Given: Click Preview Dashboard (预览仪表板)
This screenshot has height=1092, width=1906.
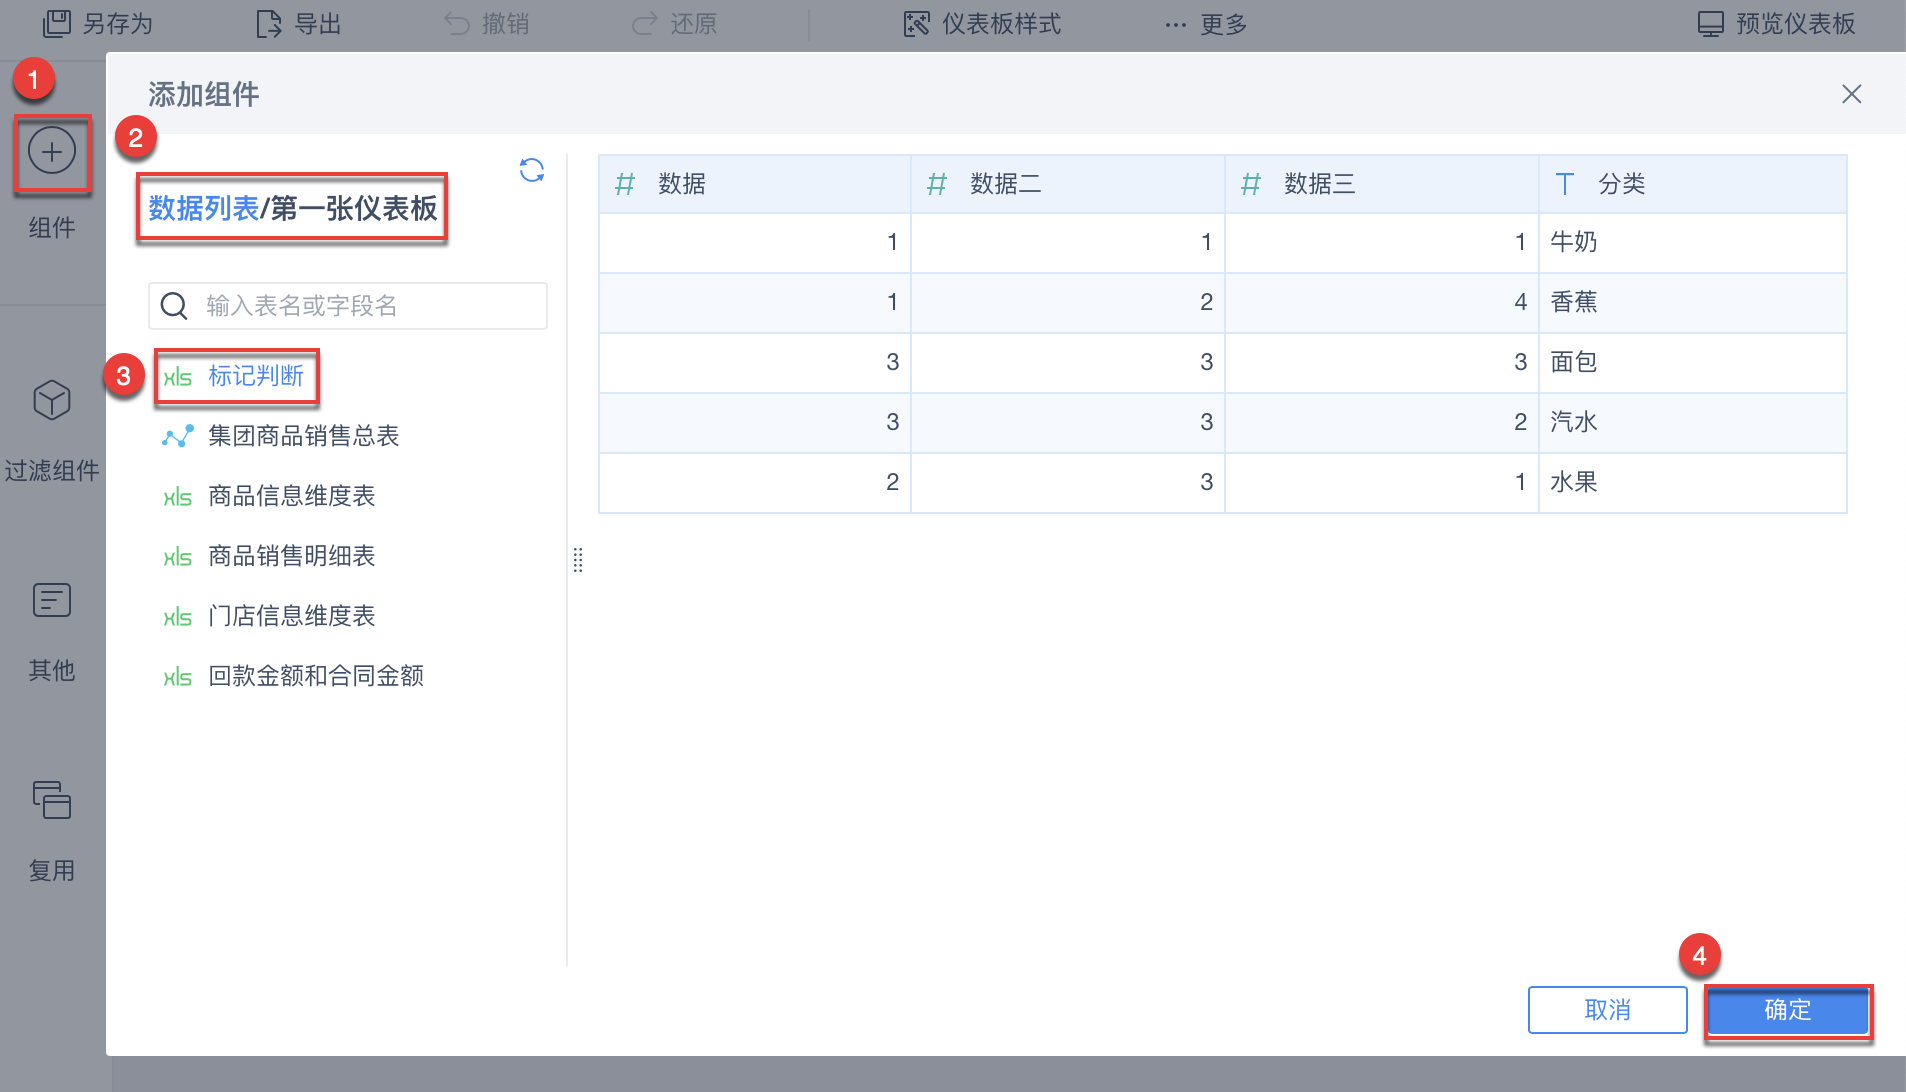Looking at the screenshot, I should 1776,24.
